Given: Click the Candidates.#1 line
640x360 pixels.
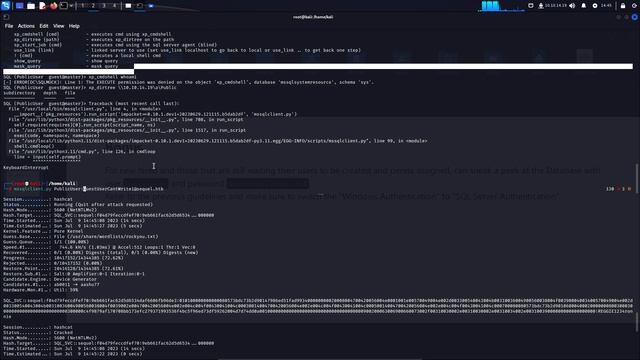Looking at the screenshot, I should tap(51, 284).
